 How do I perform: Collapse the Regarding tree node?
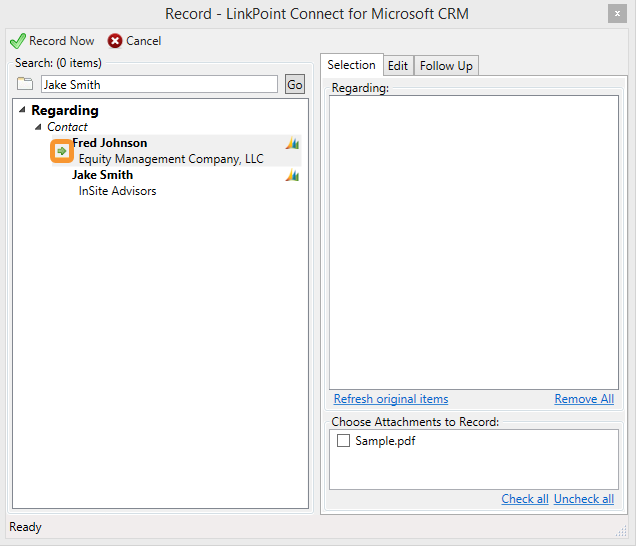[23, 110]
